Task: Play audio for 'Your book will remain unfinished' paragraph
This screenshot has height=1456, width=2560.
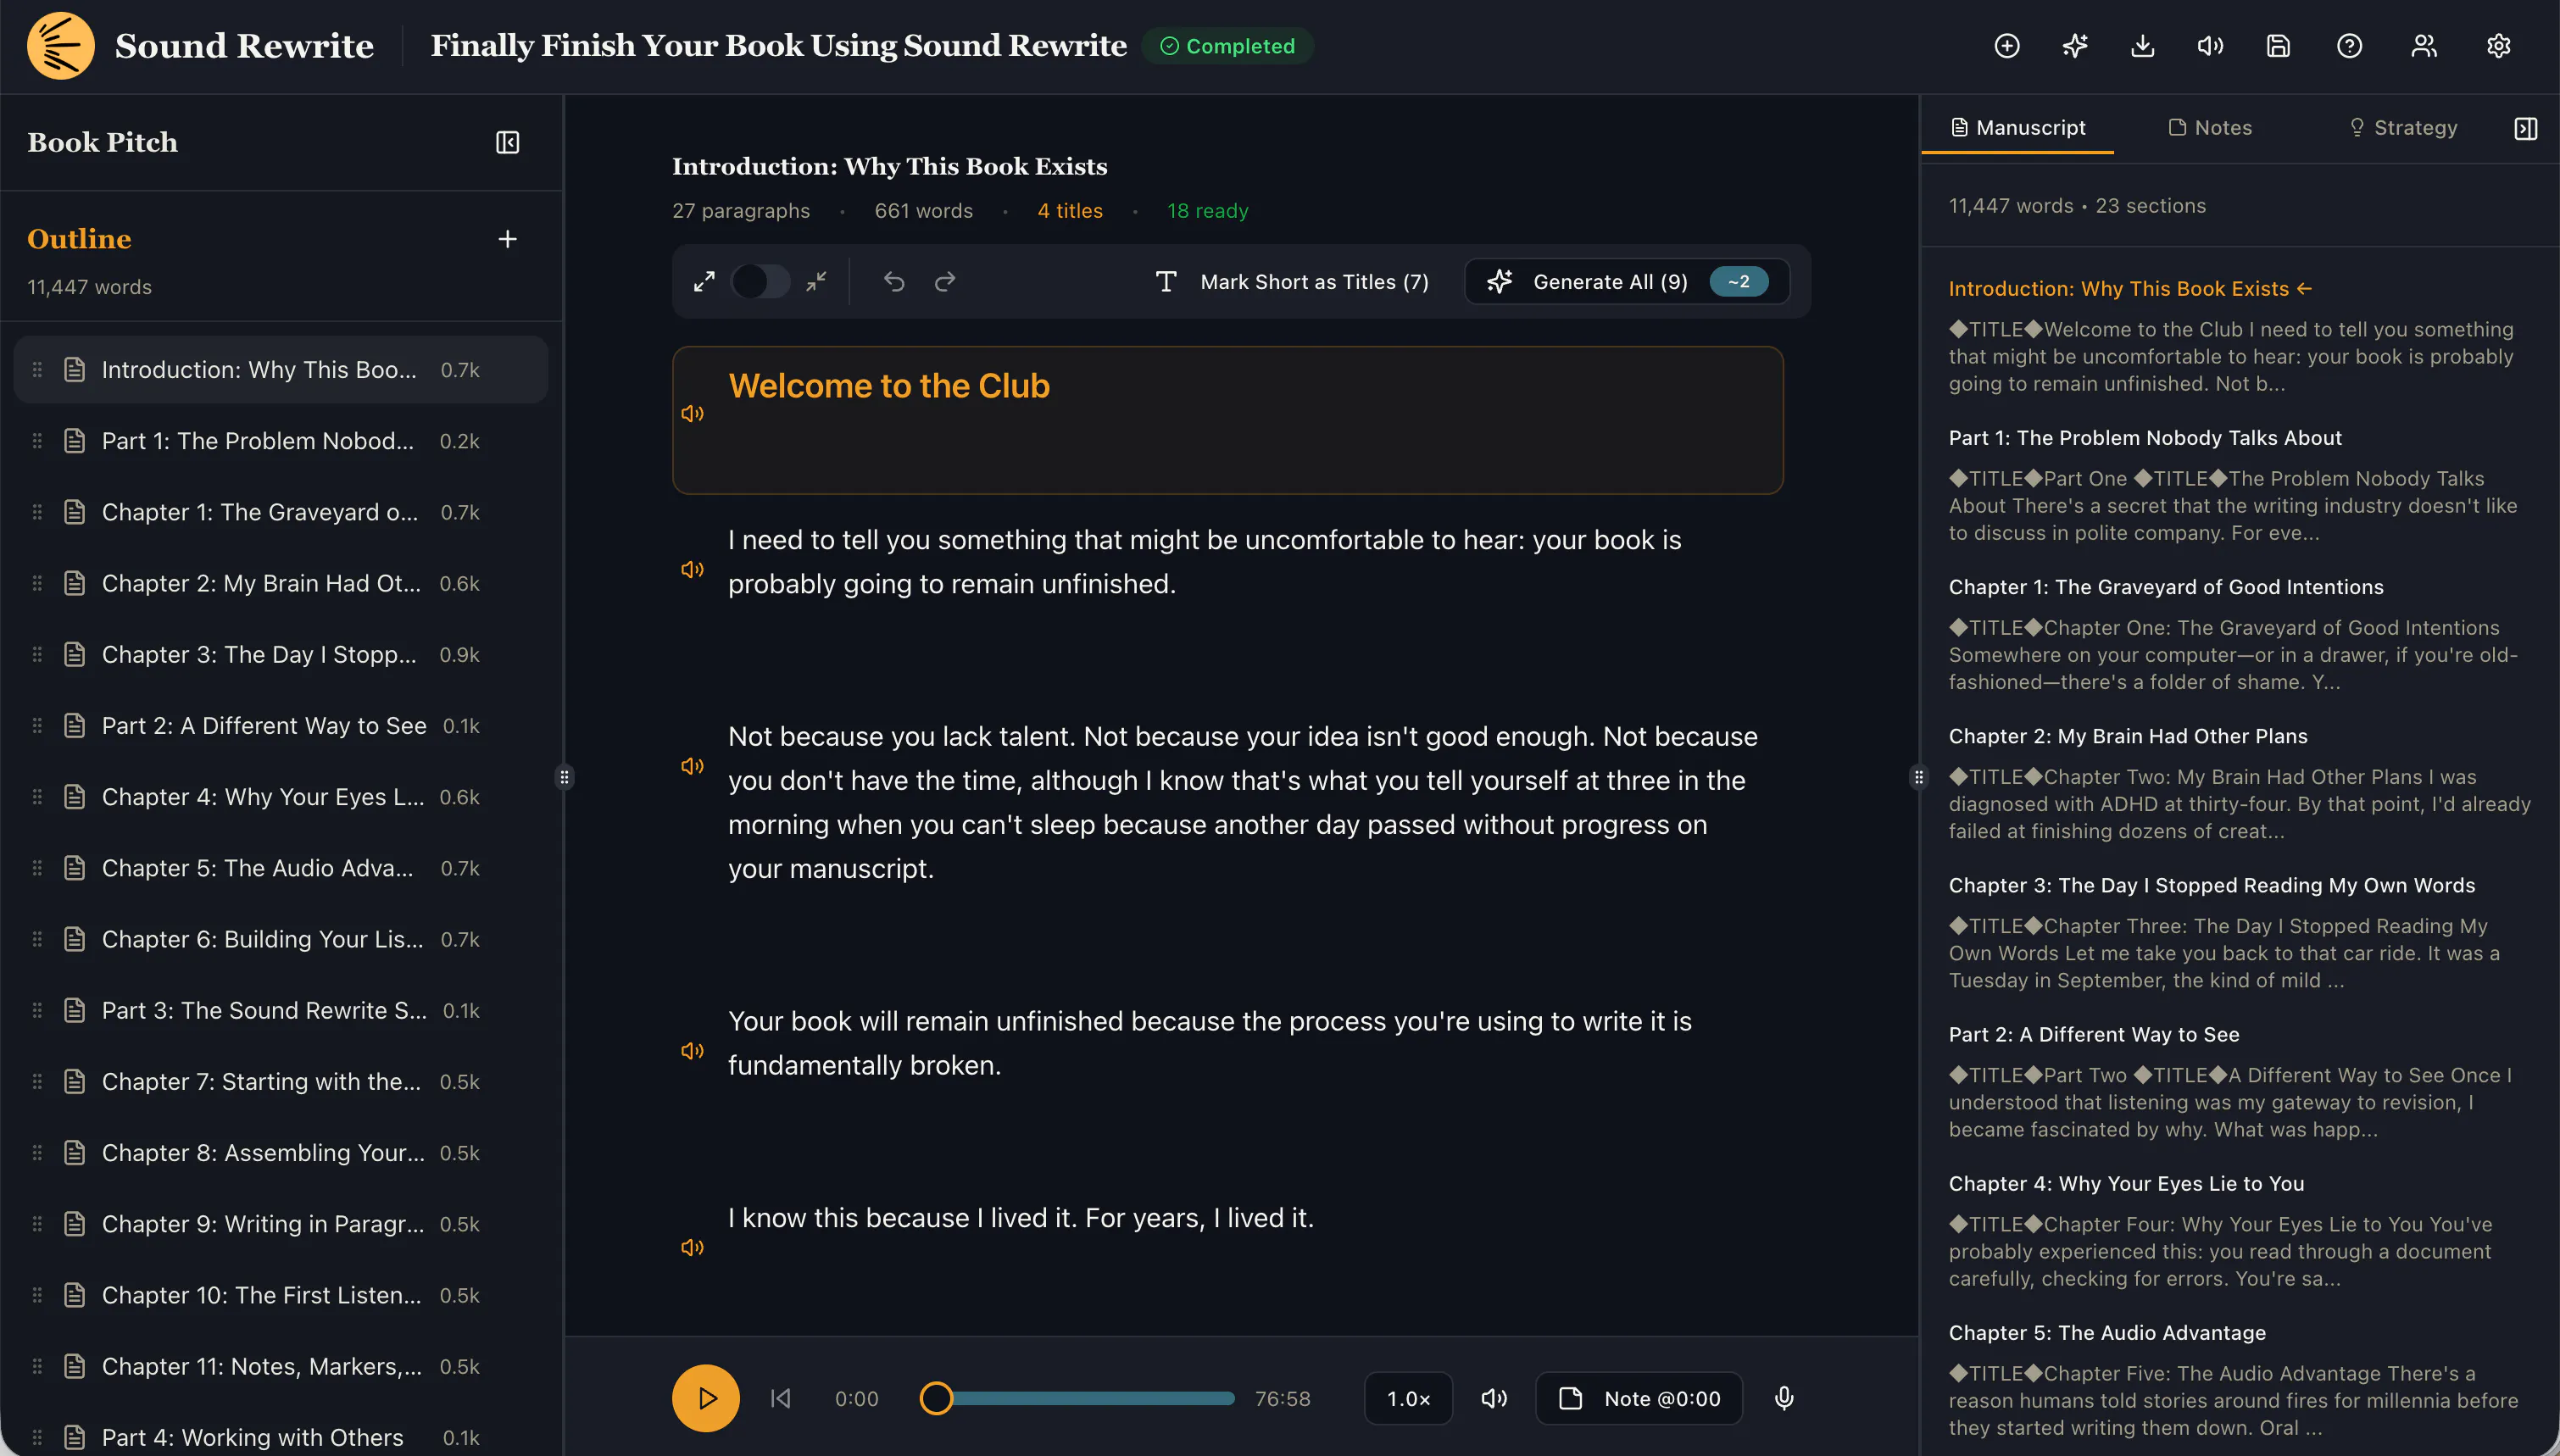Action: (692, 1051)
